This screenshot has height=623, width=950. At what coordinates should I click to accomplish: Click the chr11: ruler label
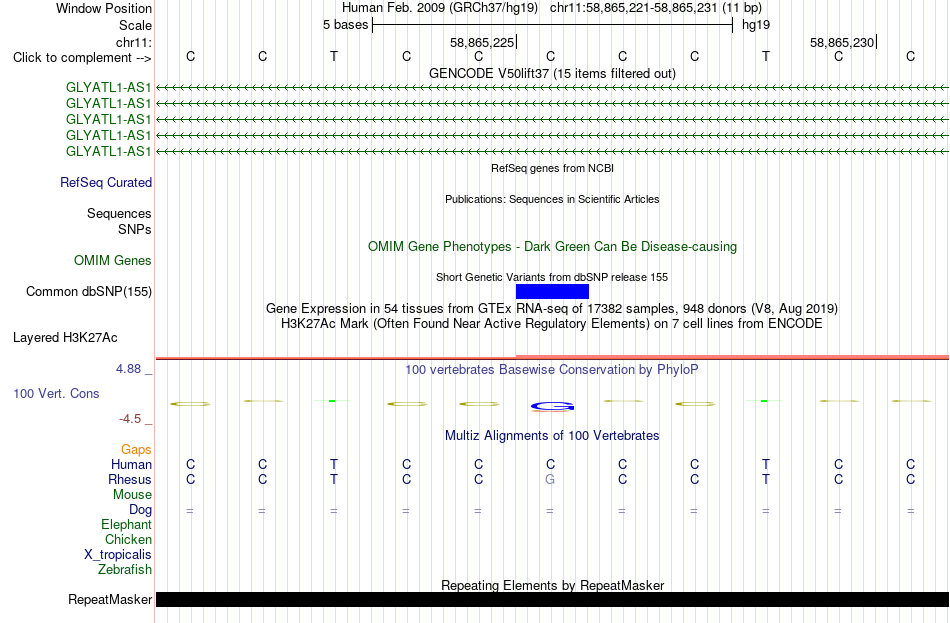click(133, 42)
